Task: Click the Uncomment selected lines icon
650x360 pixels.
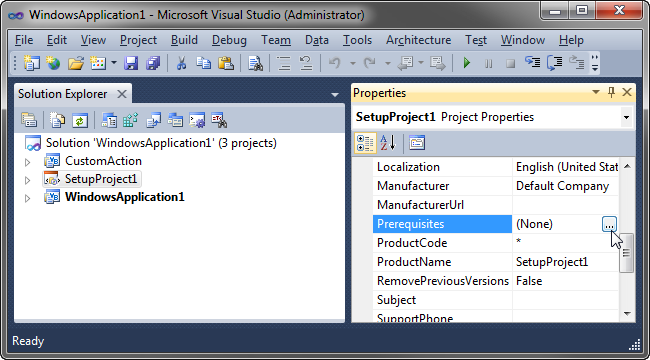Action: [x=306, y=63]
